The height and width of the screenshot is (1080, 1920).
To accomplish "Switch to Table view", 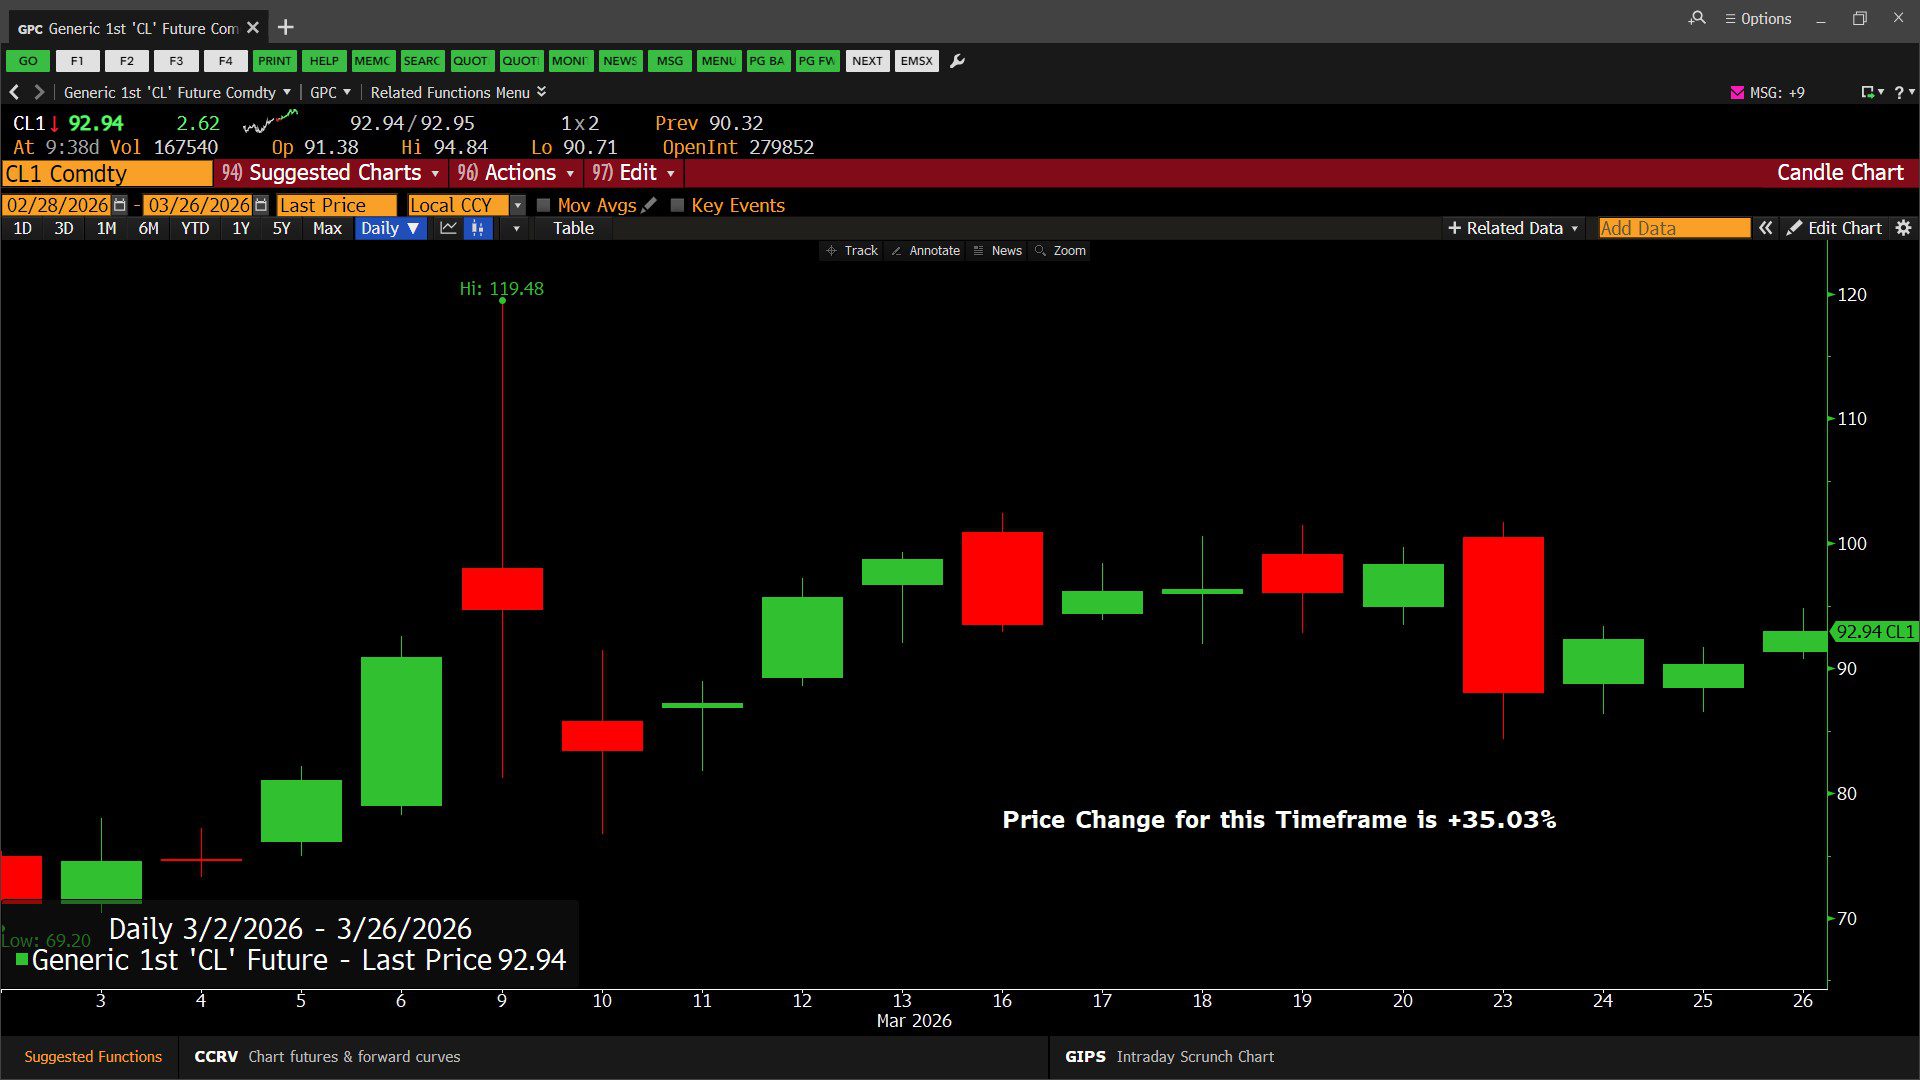I will pyautogui.click(x=573, y=228).
